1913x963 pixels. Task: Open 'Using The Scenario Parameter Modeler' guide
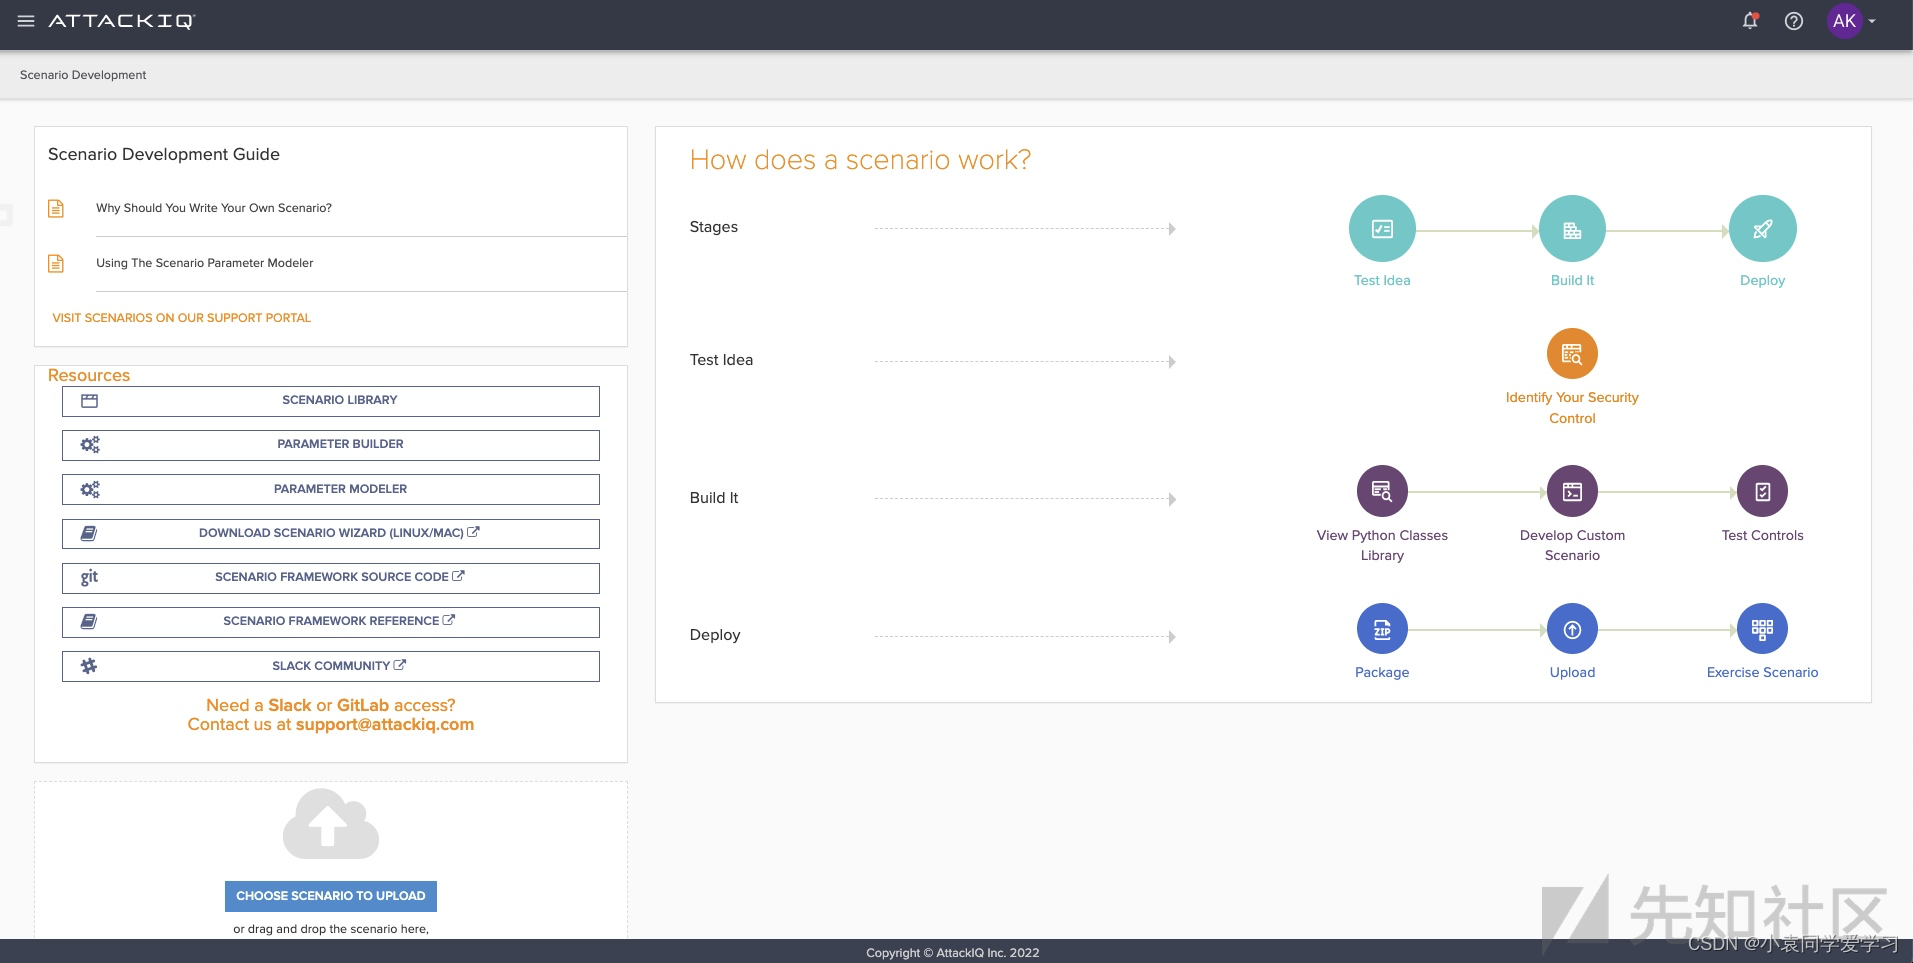point(205,263)
